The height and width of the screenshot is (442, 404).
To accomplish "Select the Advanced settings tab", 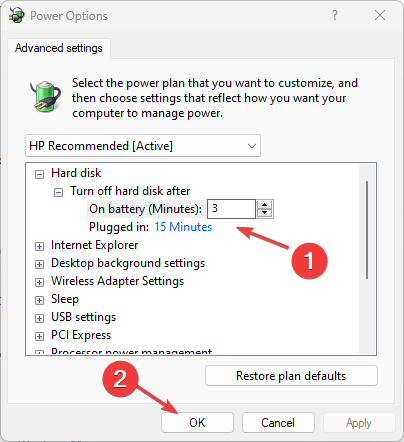I will coord(59,48).
